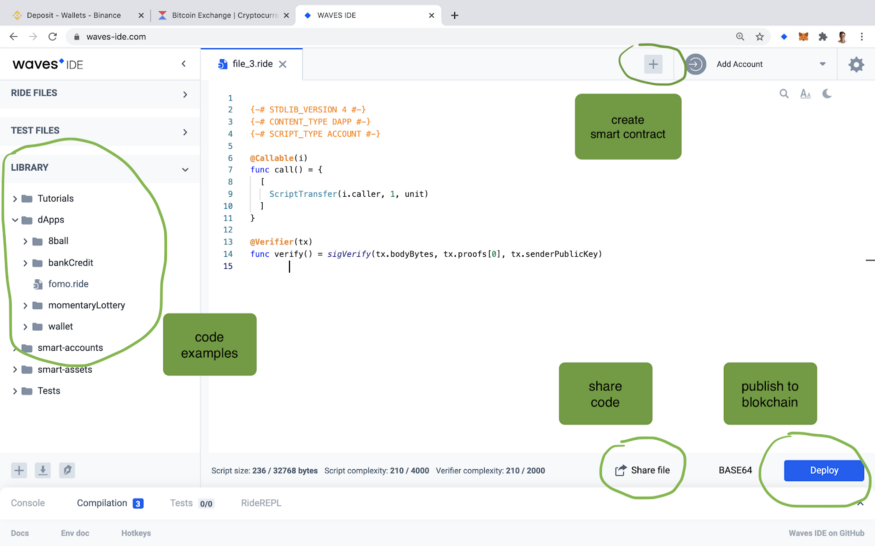Image resolution: width=875 pixels, height=546 pixels.
Task: Reload the waves-ide.com page
Action: click(52, 37)
